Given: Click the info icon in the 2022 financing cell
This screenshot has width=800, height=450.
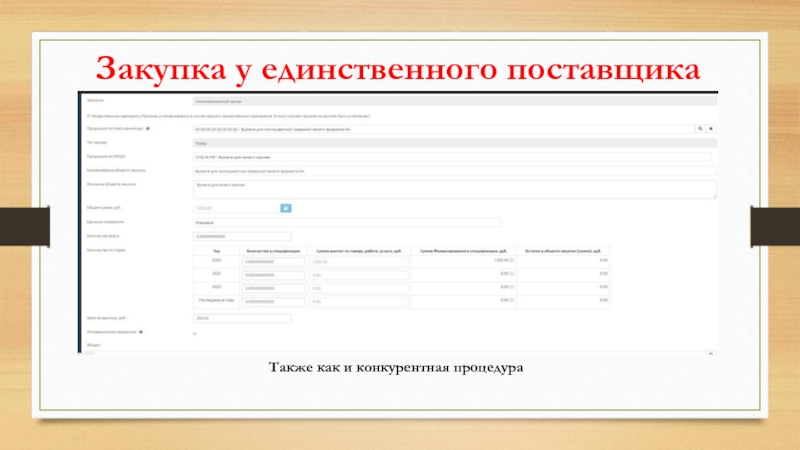Looking at the screenshot, I should [512, 287].
